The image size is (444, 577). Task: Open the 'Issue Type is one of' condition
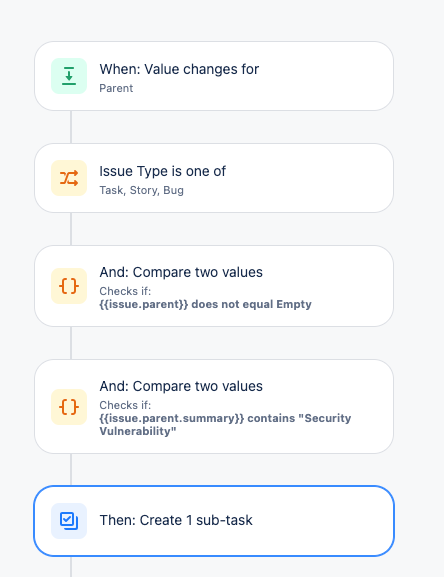click(214, 178)
